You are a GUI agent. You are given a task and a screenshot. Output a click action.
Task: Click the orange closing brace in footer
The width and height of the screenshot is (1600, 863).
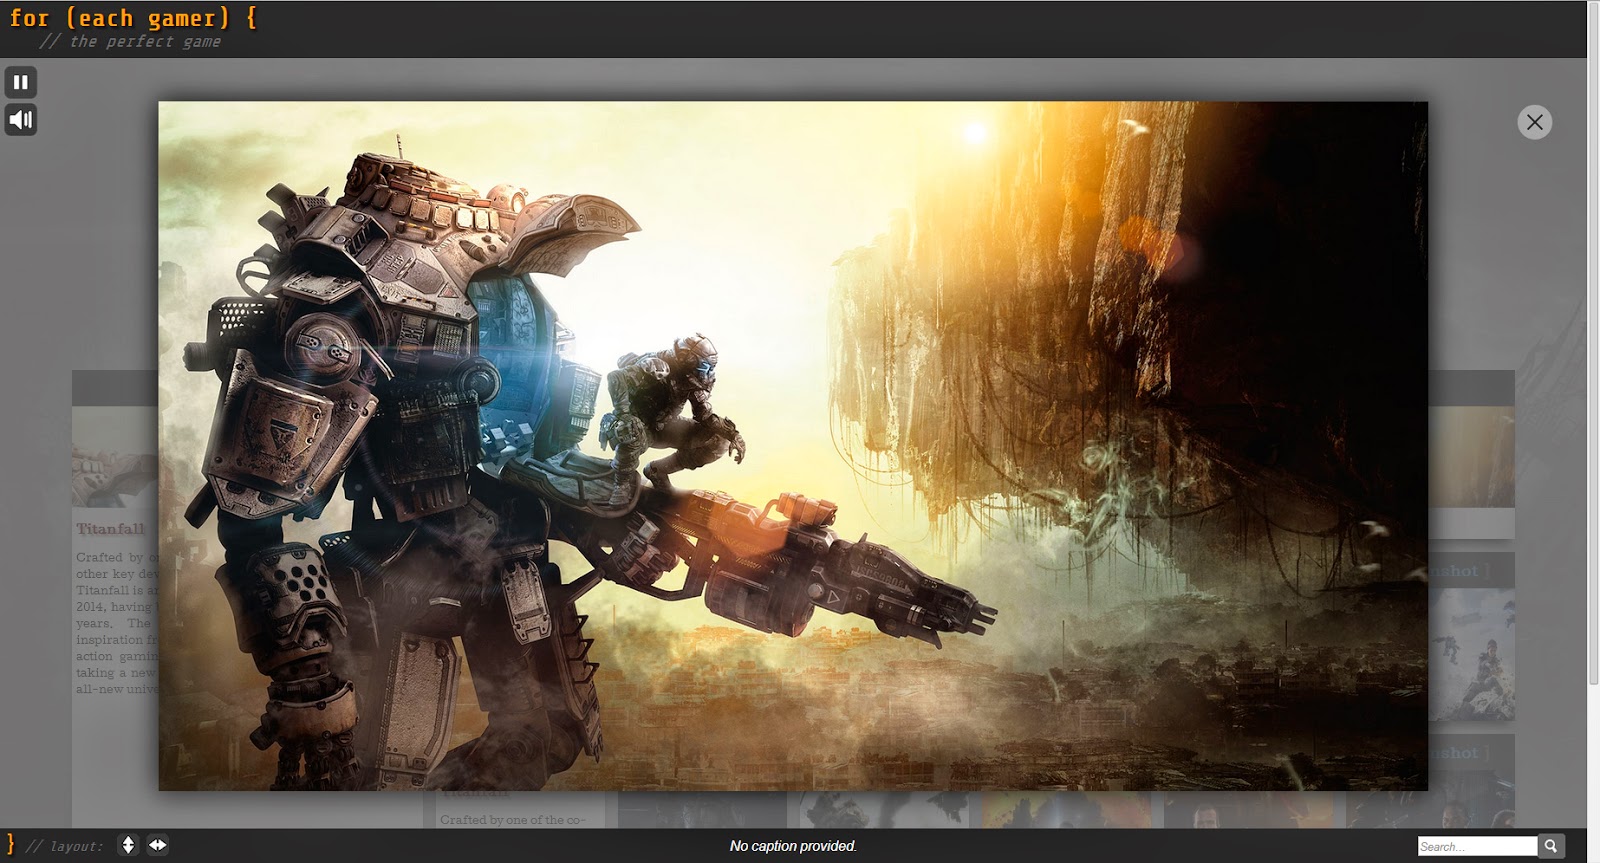point(11,844)
